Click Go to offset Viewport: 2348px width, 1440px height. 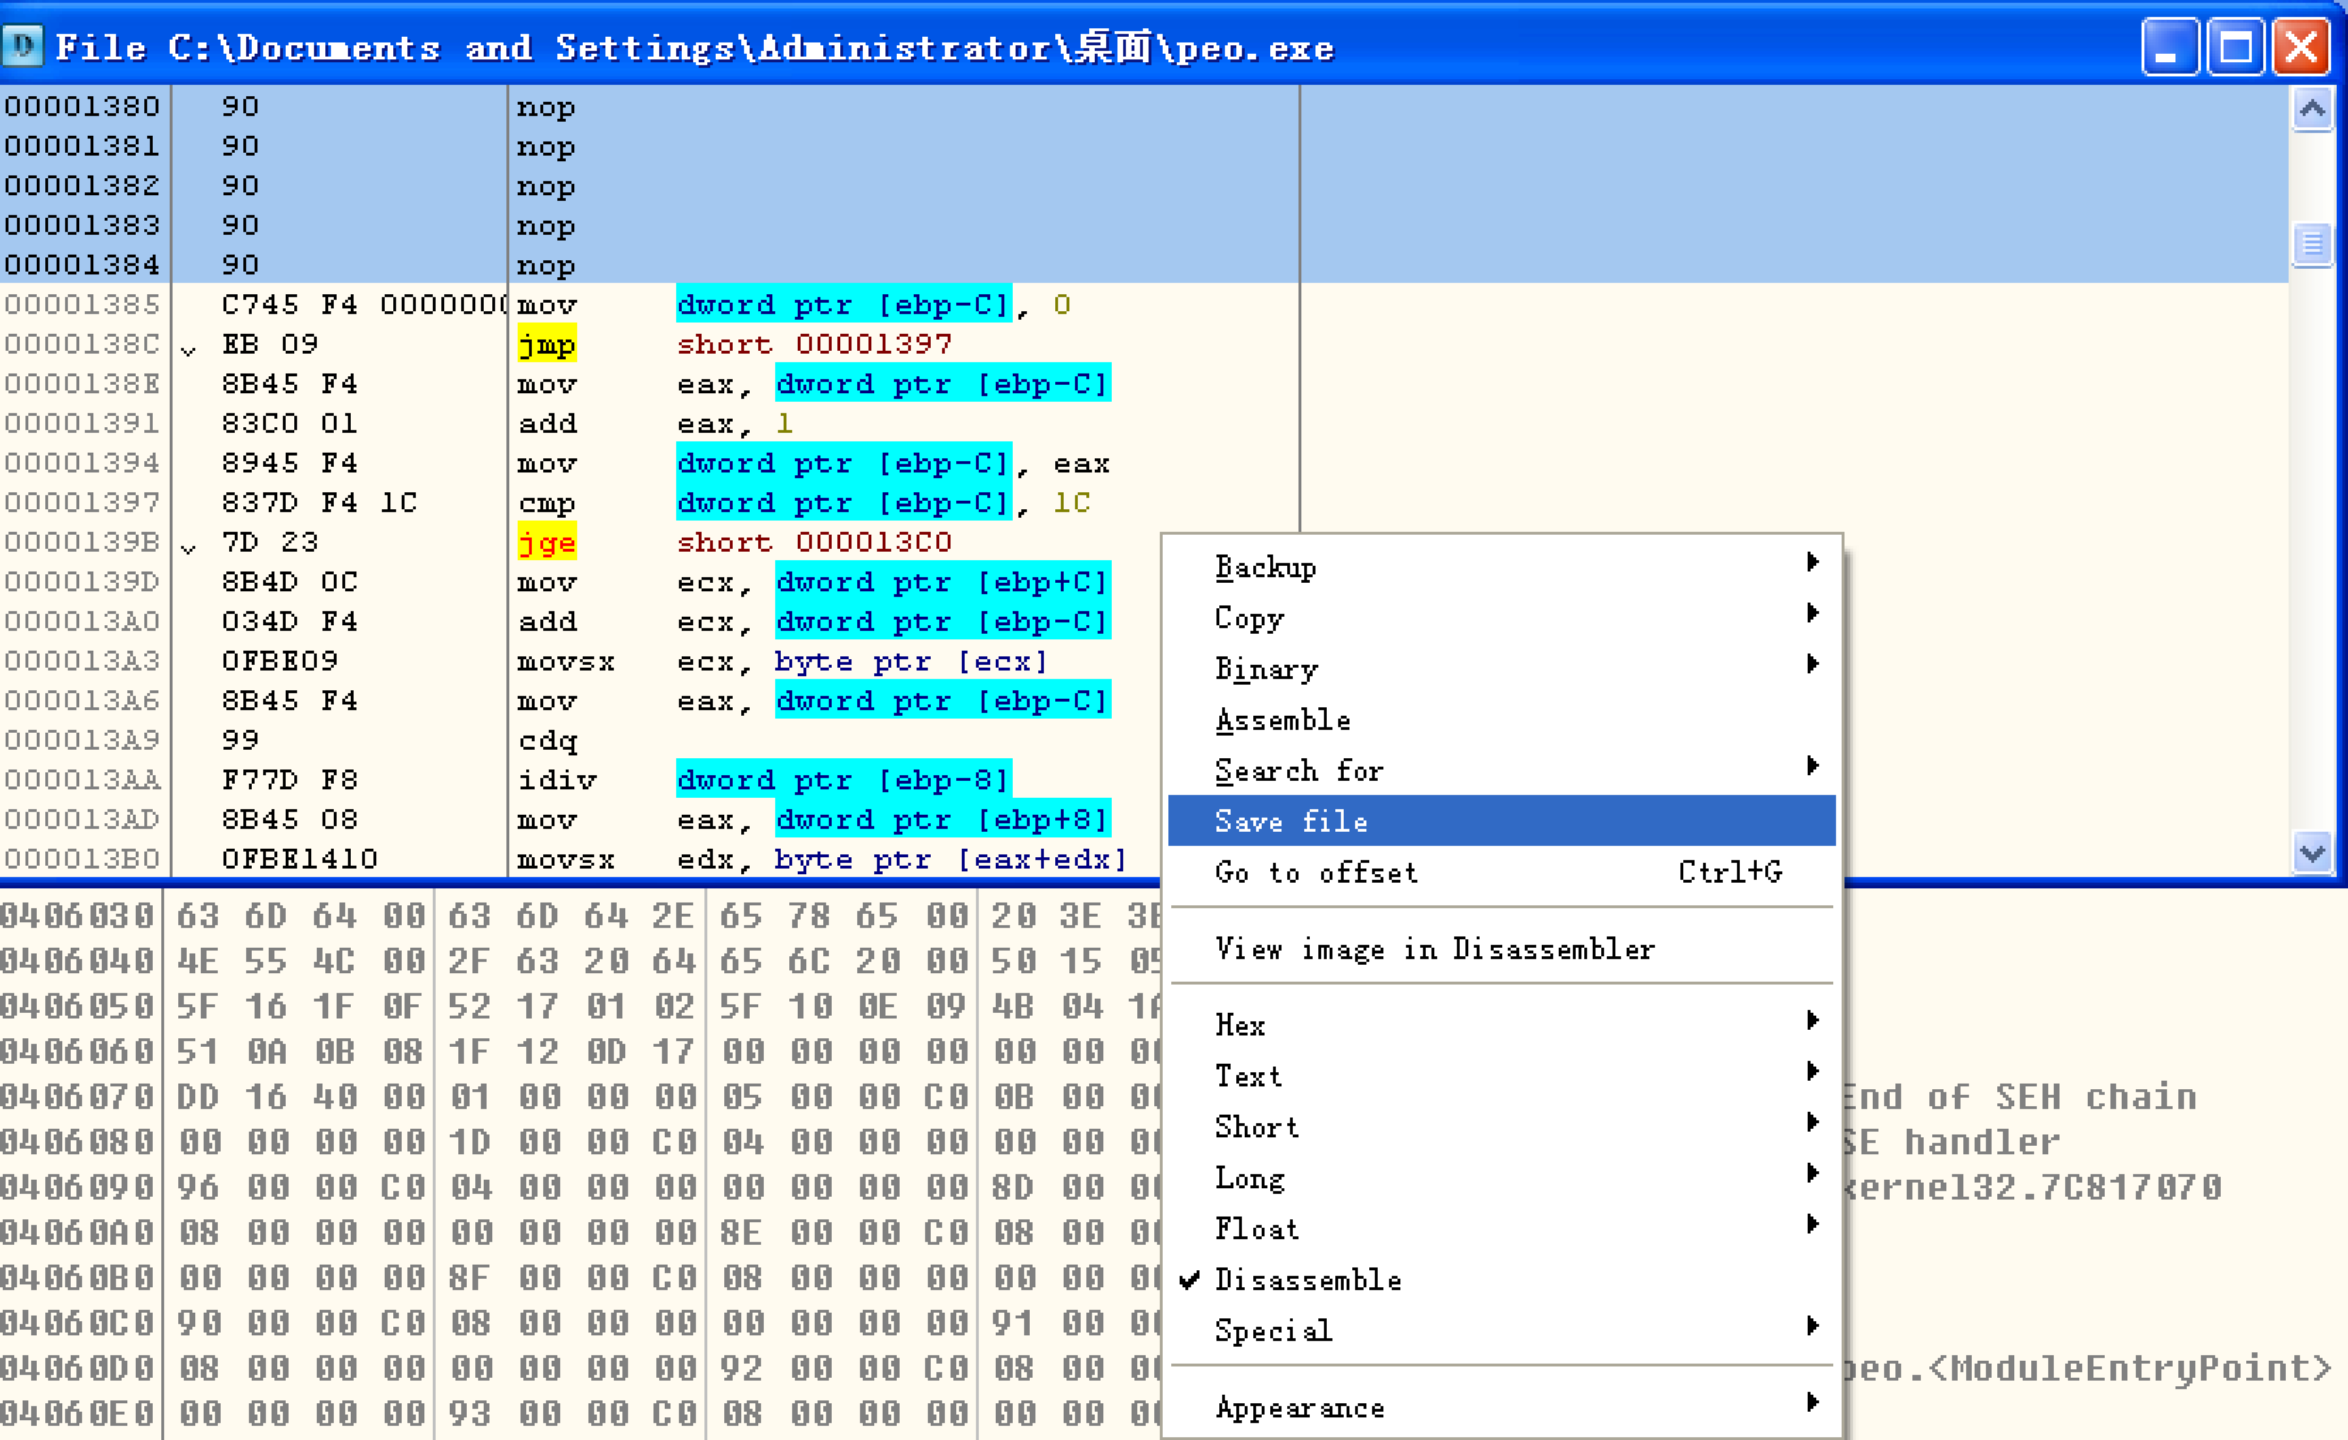1317,872
